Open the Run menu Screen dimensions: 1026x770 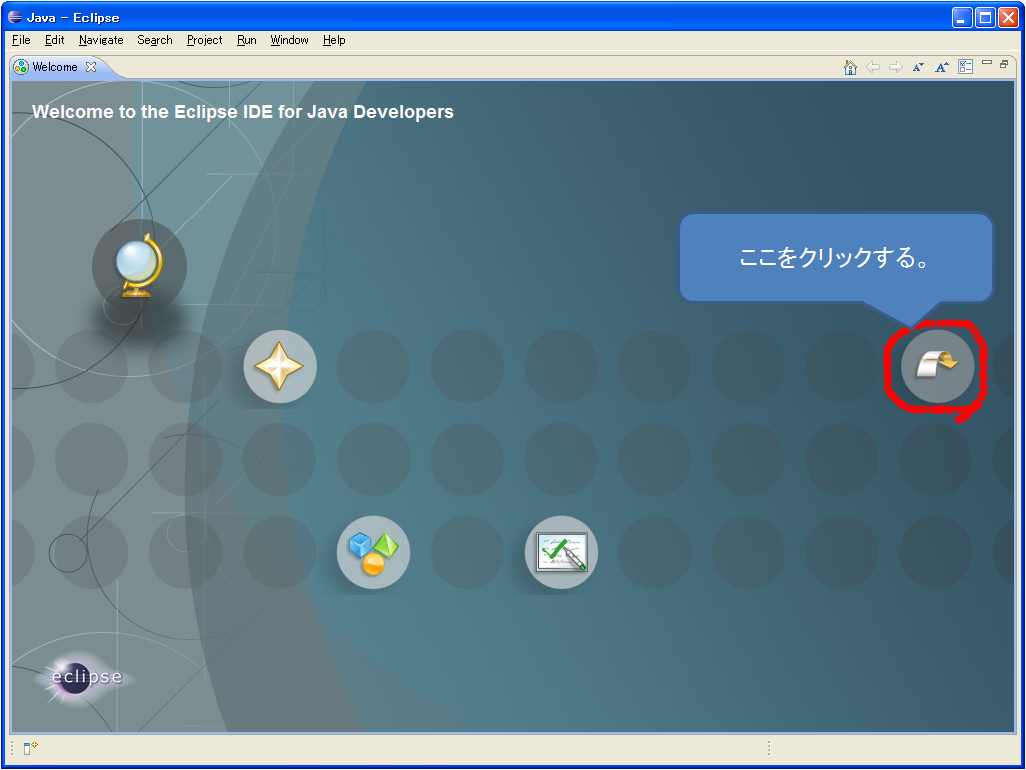point(246,40)
